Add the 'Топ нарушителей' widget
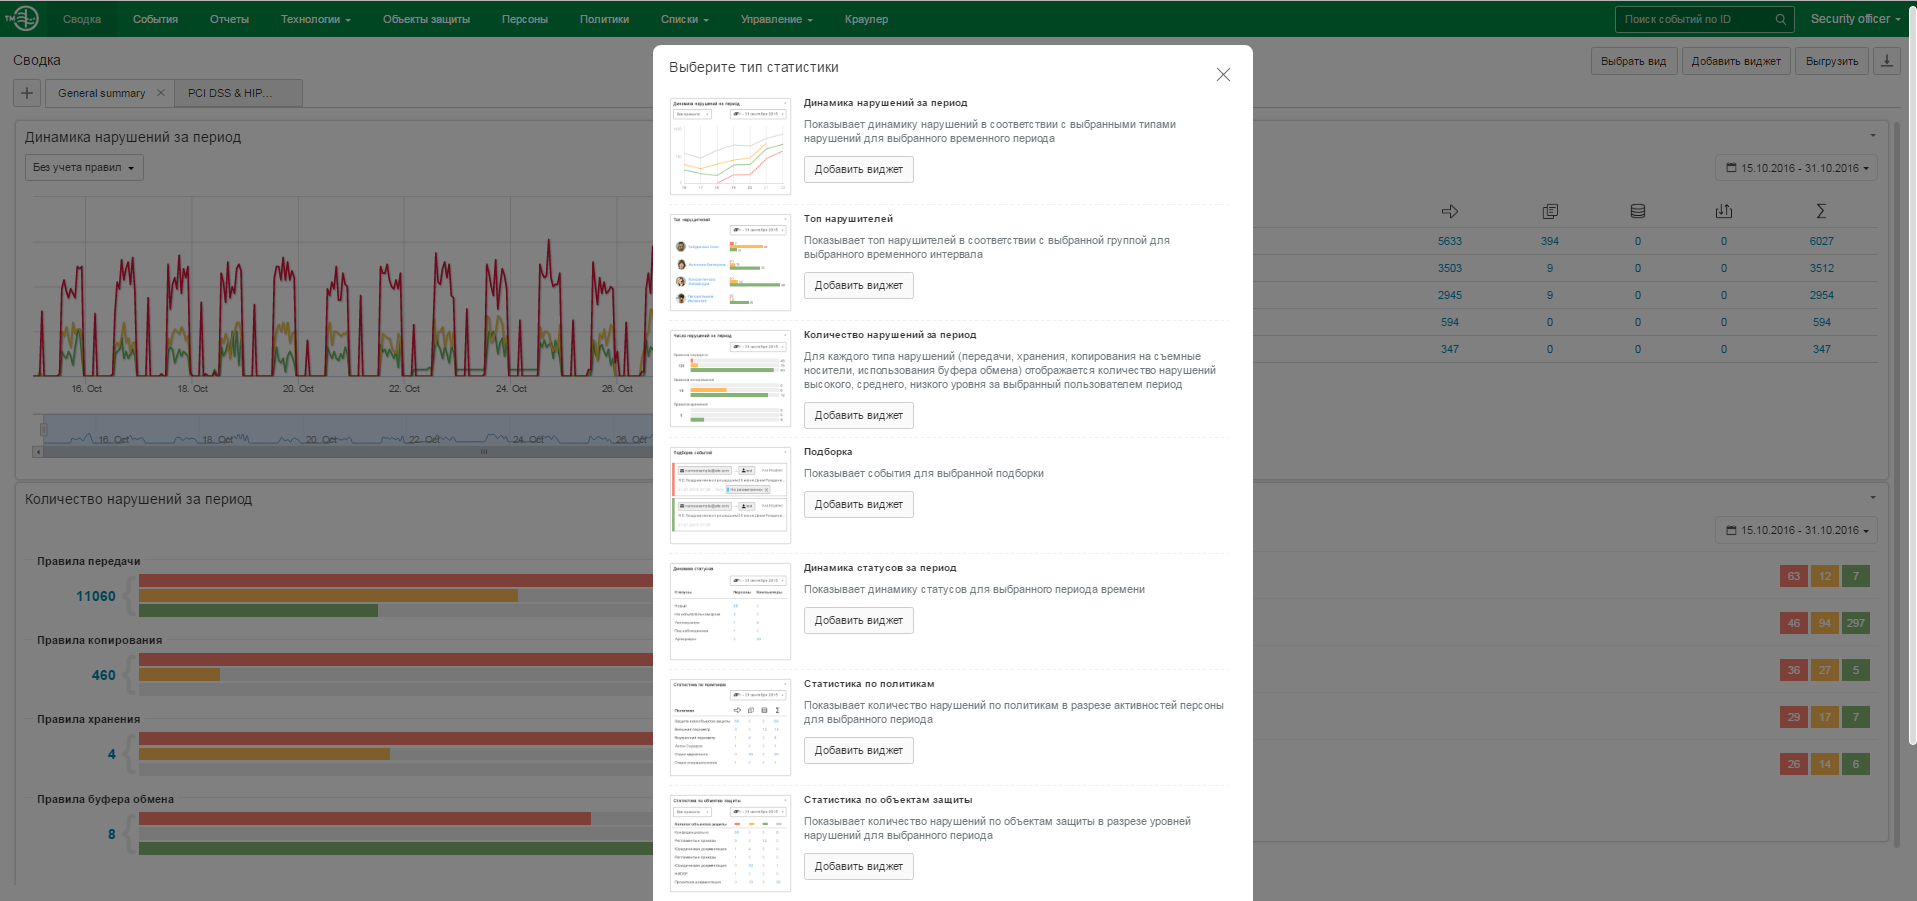1917x901 pixels. (858, 285)
